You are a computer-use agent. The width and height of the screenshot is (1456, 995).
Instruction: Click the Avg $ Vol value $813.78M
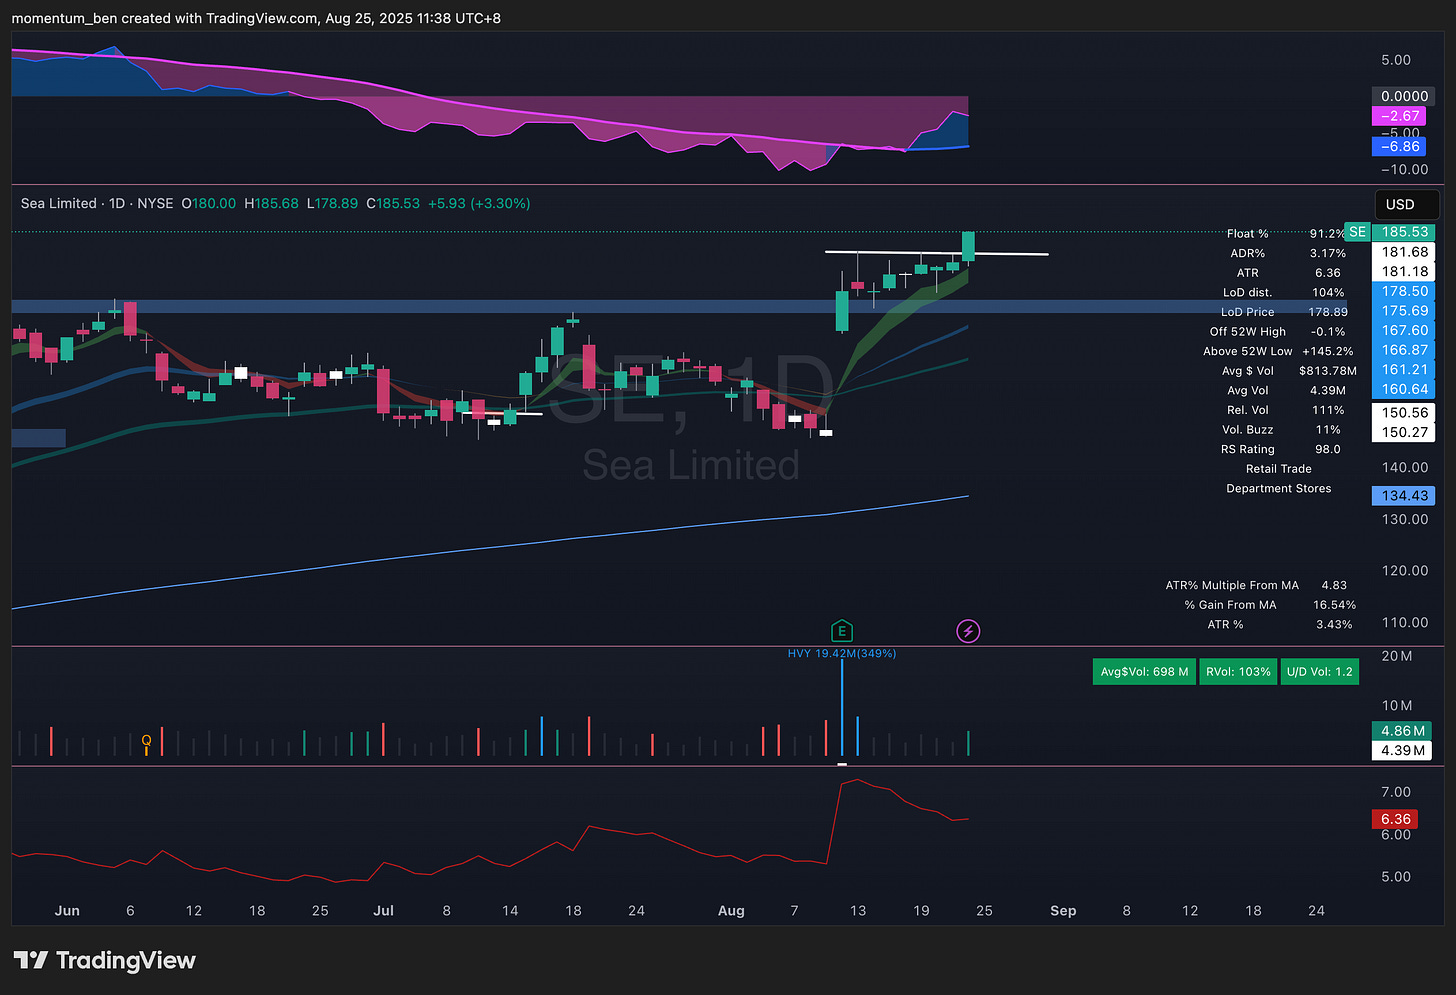pos(1328,371)
